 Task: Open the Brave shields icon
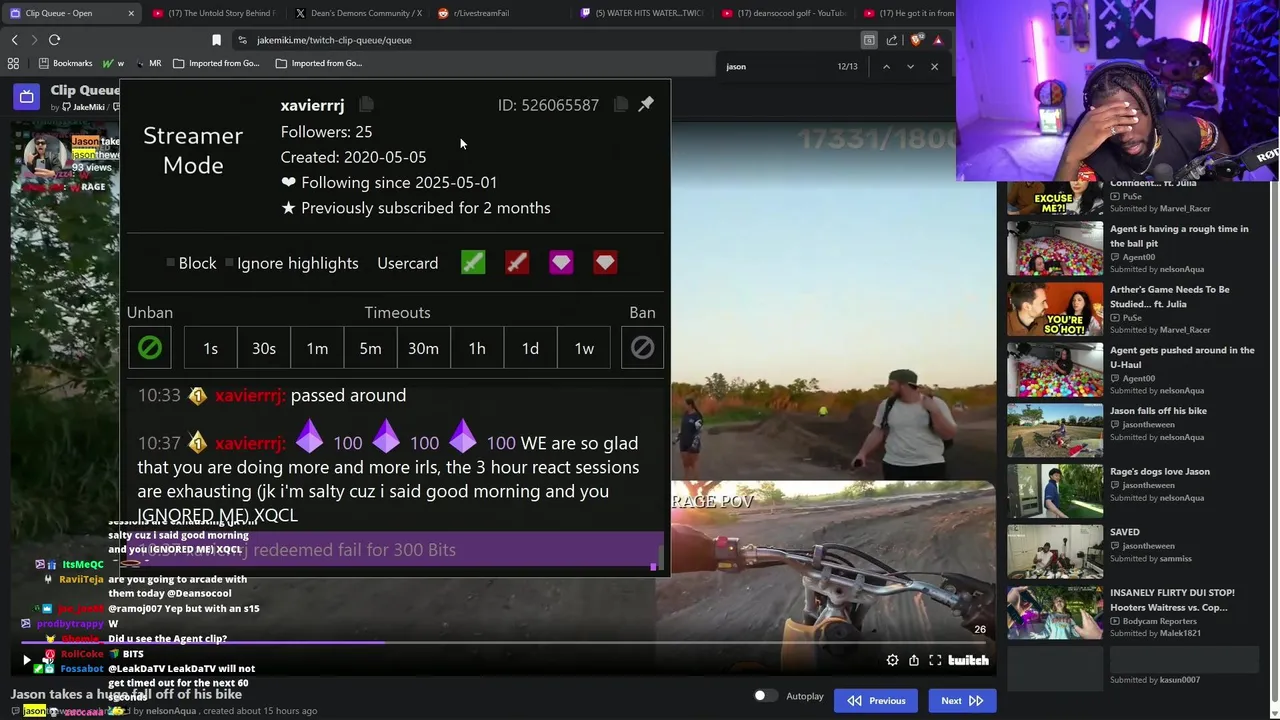tap(916, 40)
